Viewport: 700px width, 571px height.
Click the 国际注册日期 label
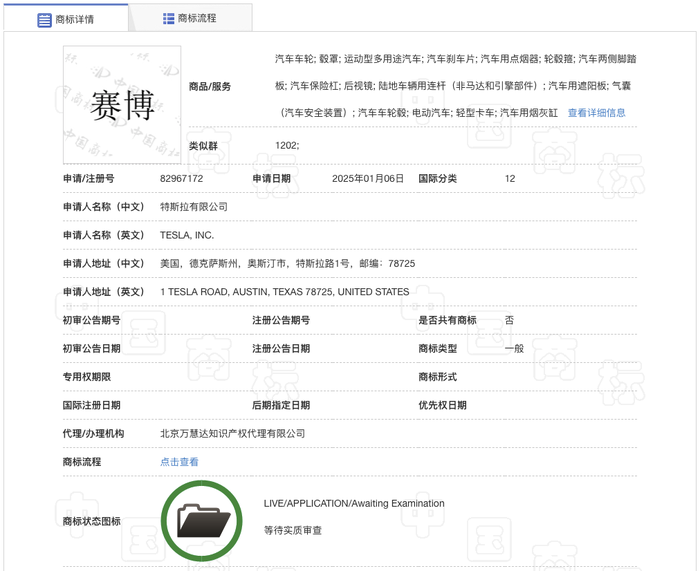(x=92, y=405)
